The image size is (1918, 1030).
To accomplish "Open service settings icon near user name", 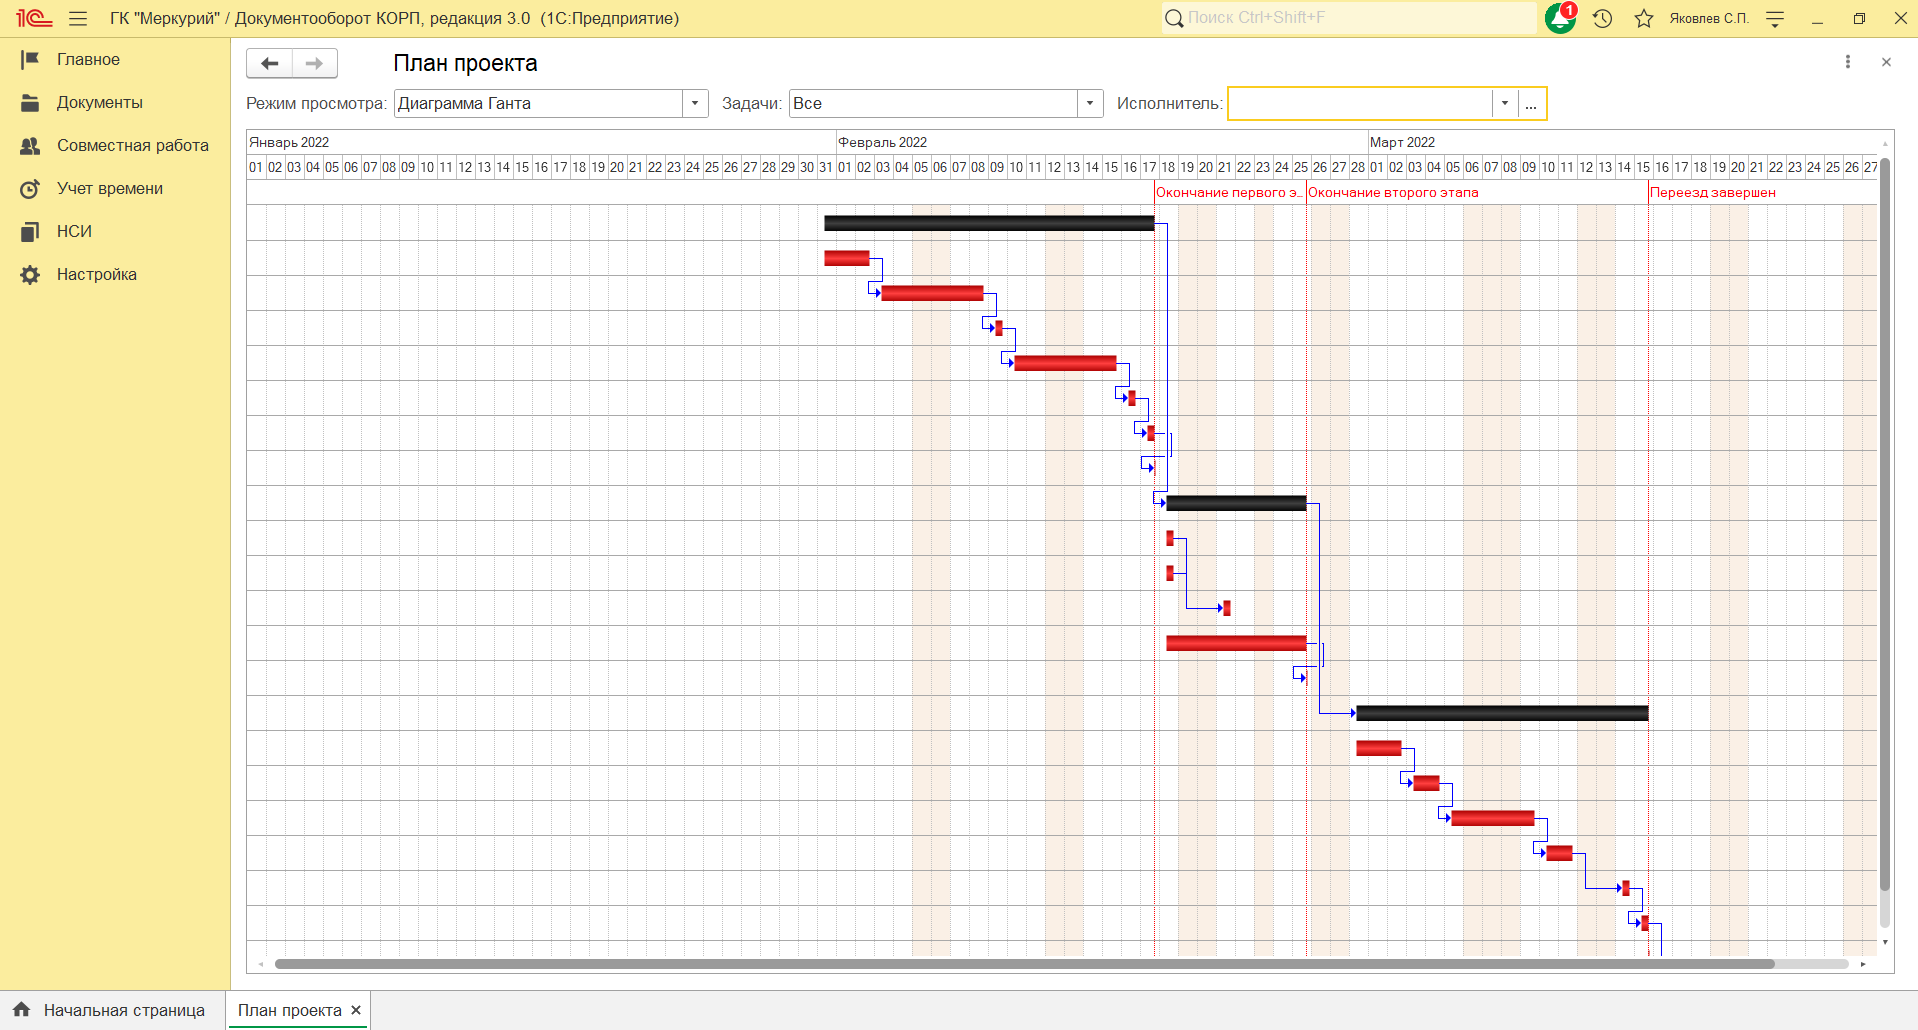I will [1775, 18].
